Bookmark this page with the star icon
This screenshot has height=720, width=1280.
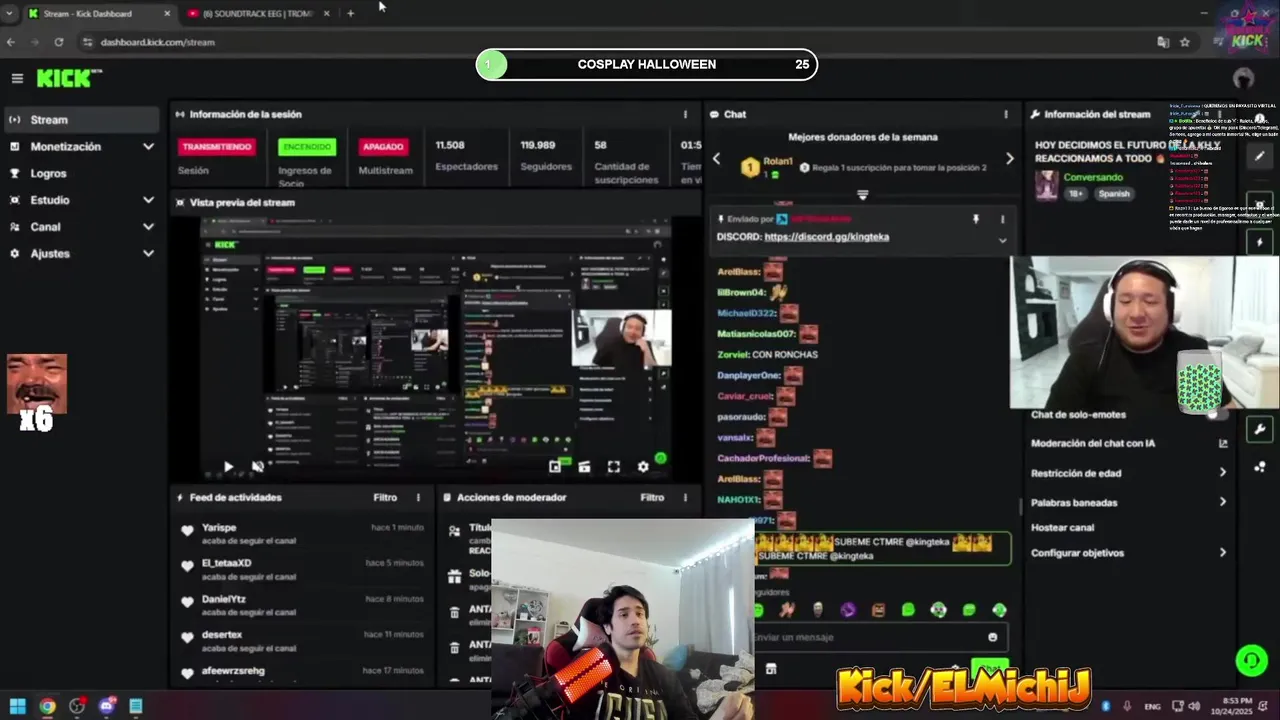point(1185,42)
